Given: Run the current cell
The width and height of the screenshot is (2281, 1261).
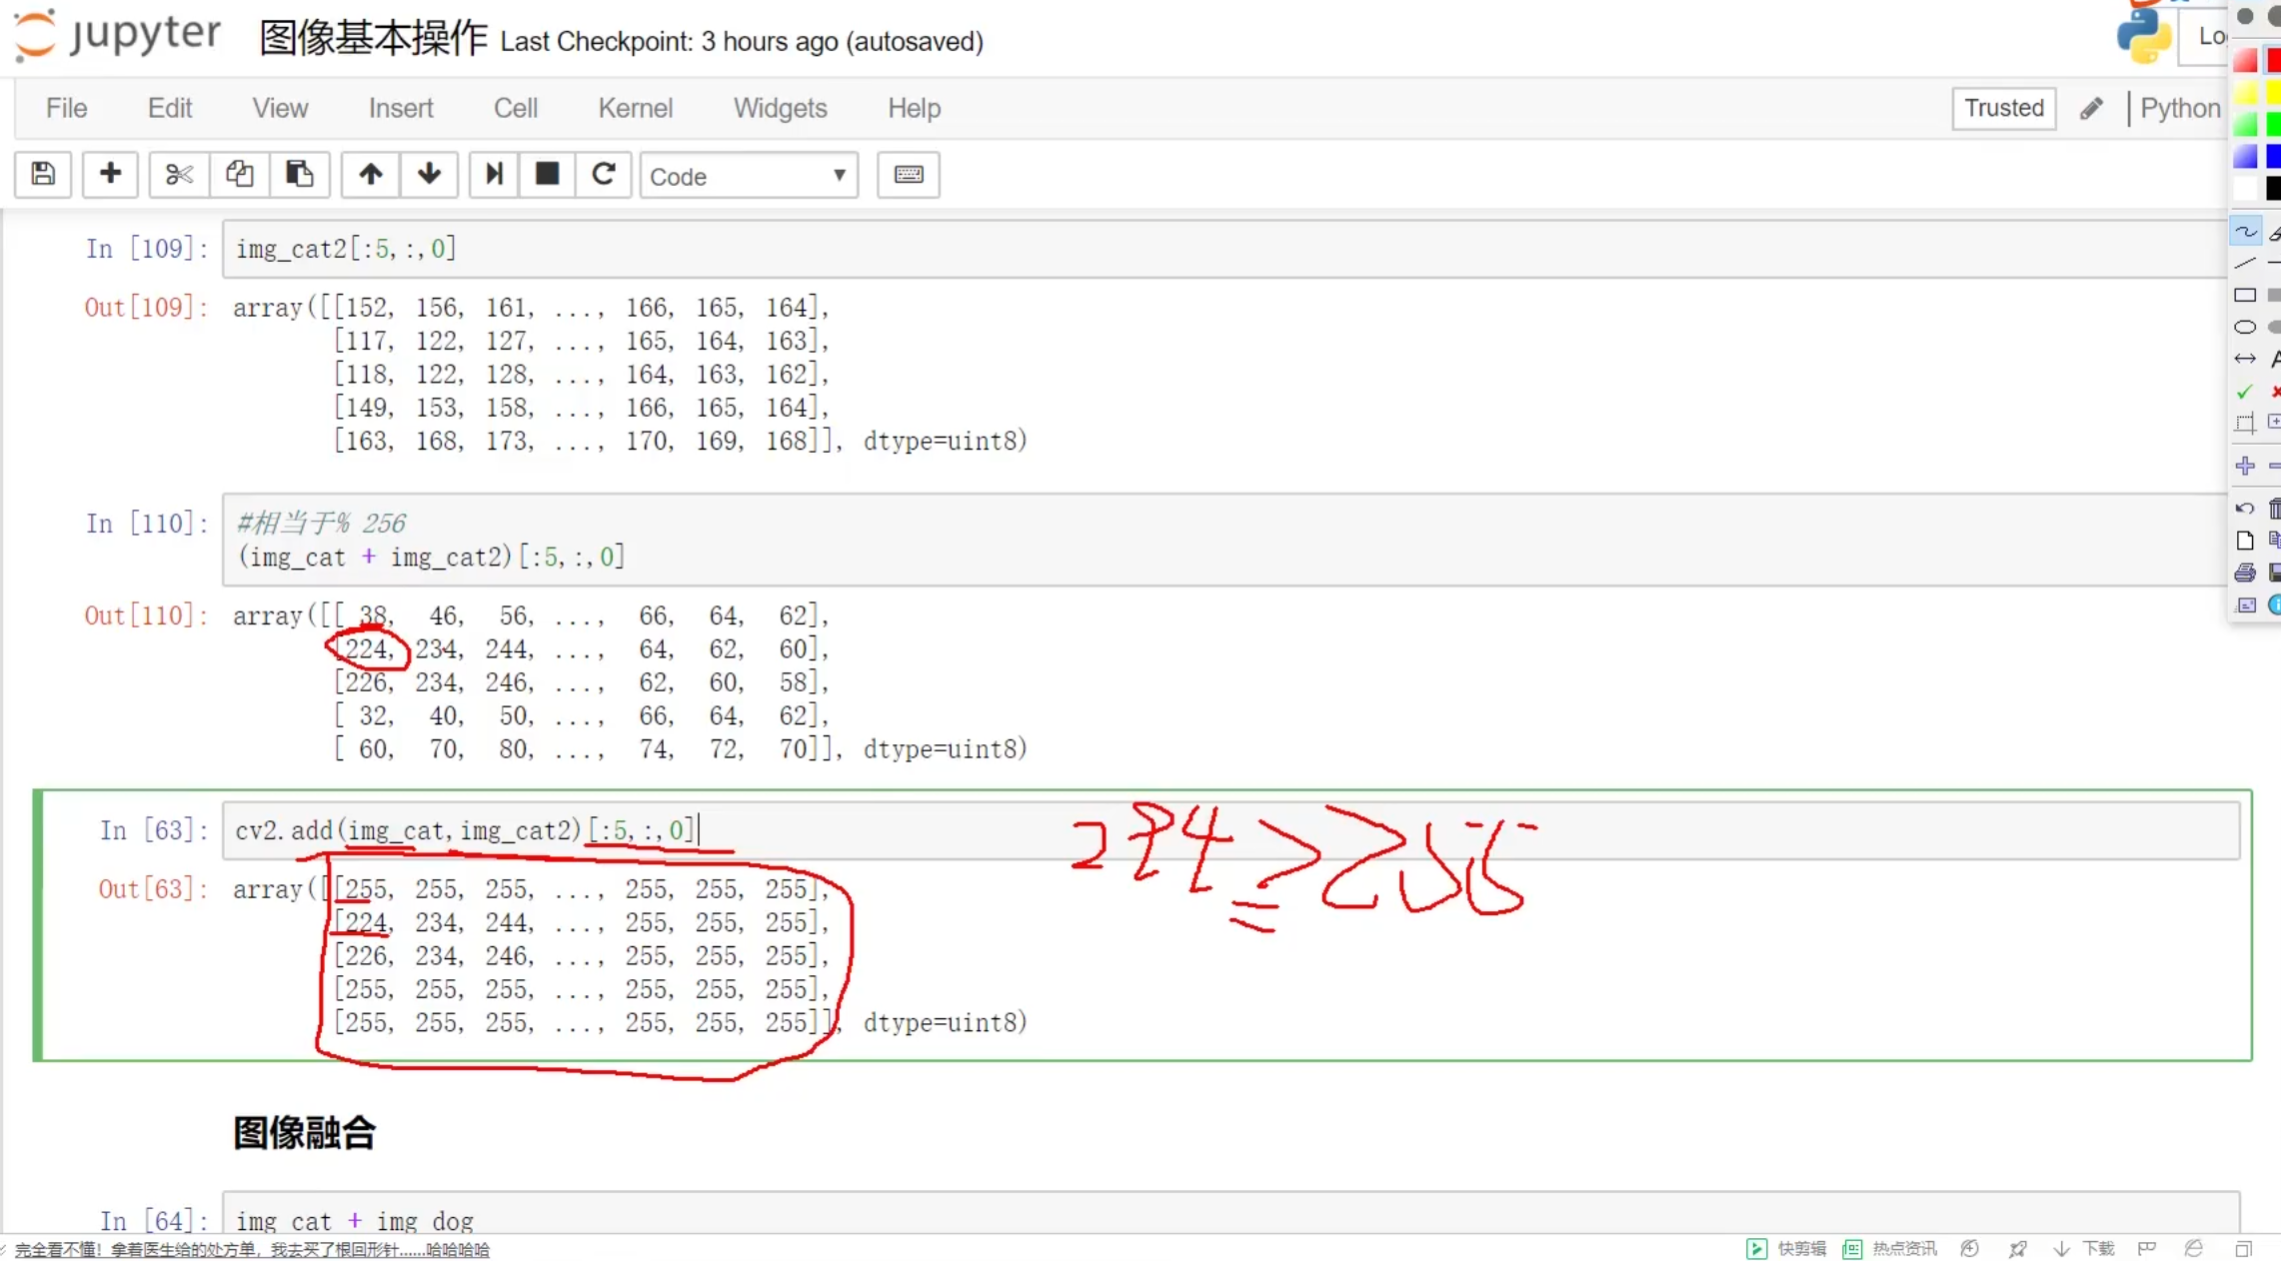Looking at the screenshot, I should (493, 175).
